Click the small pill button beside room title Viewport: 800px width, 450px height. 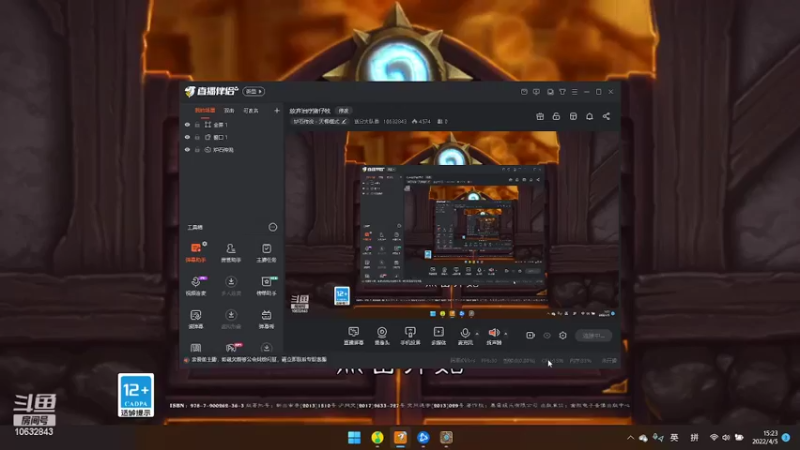coord(344,111)
